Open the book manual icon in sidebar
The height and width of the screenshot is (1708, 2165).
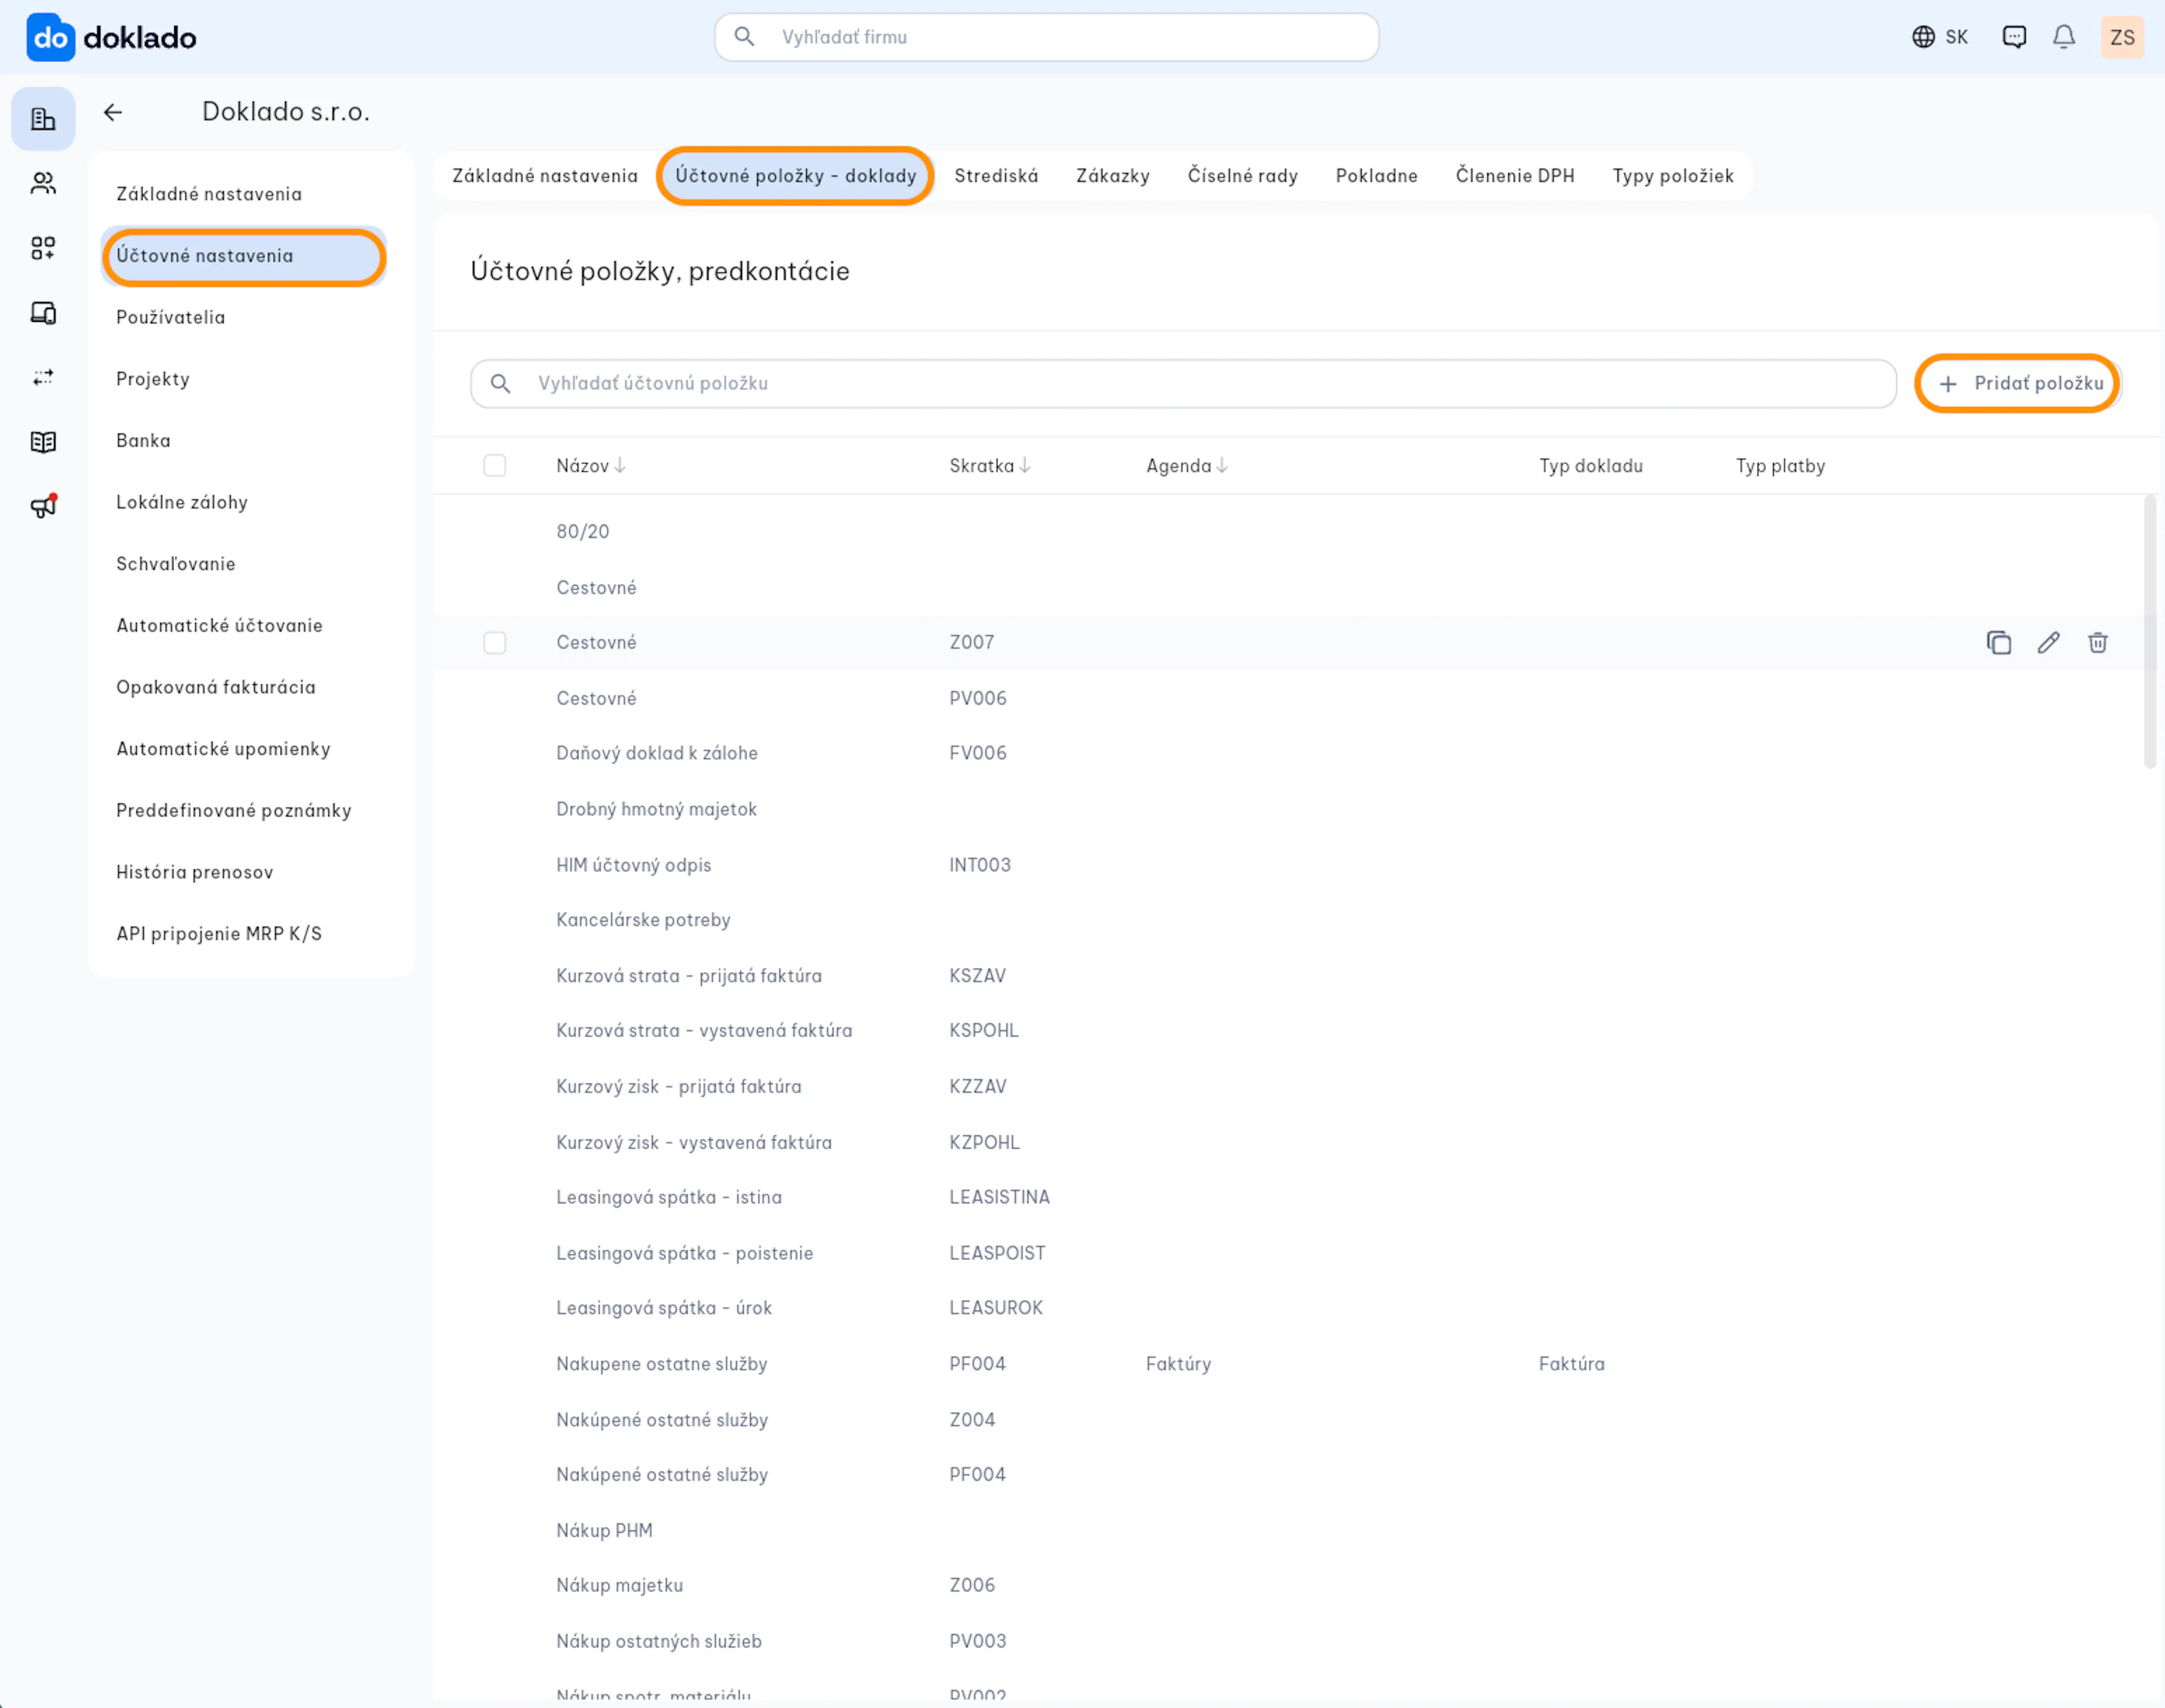43,442
